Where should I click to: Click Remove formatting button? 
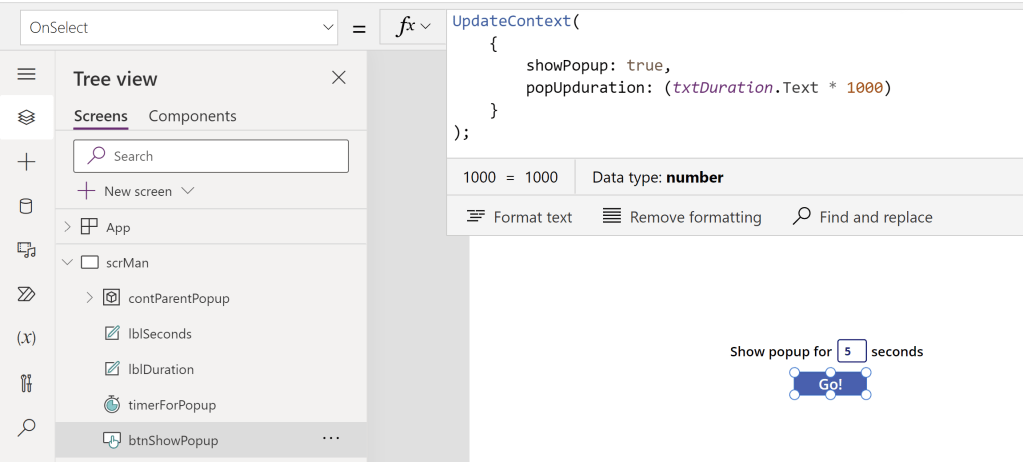(682, 217)
